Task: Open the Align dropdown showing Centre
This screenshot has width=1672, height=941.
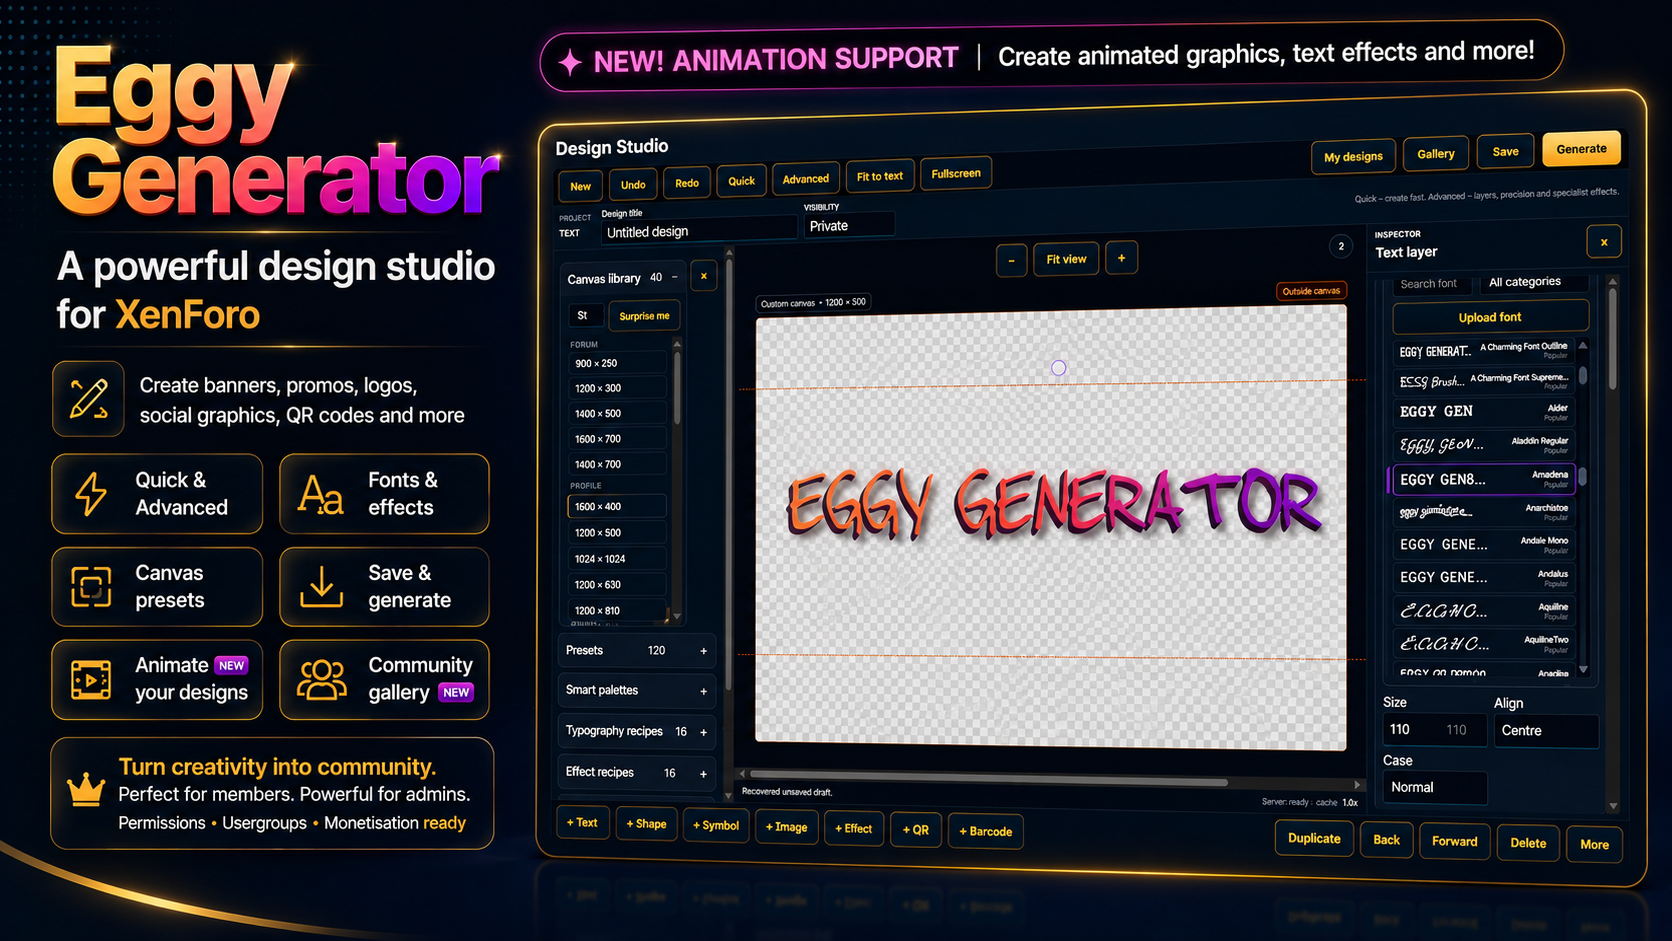Action: click(x=1546, y=731)
